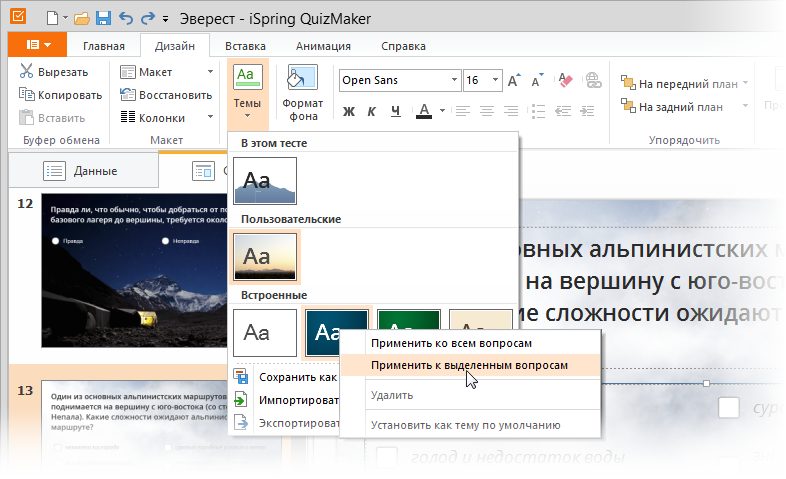Toggle italic К formatting
The image size is (786, 479).
click(x=371, y=111)
